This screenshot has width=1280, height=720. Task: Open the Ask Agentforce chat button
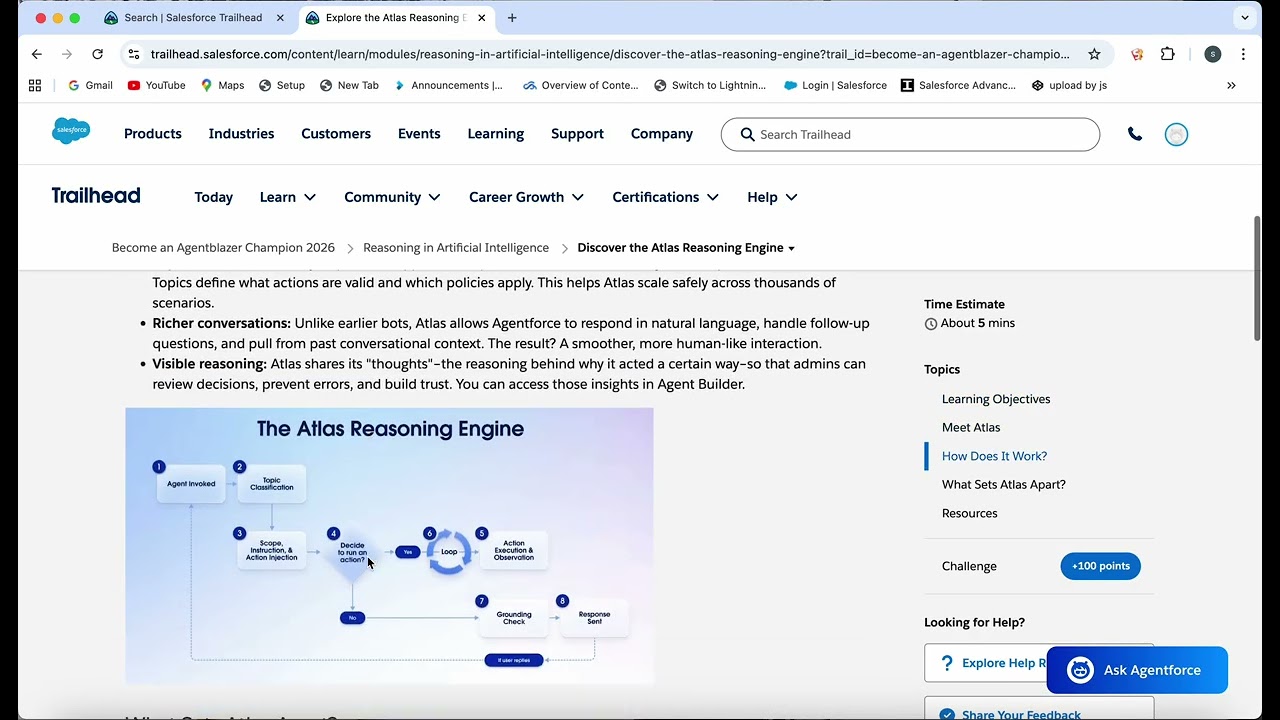[1137, 670]
